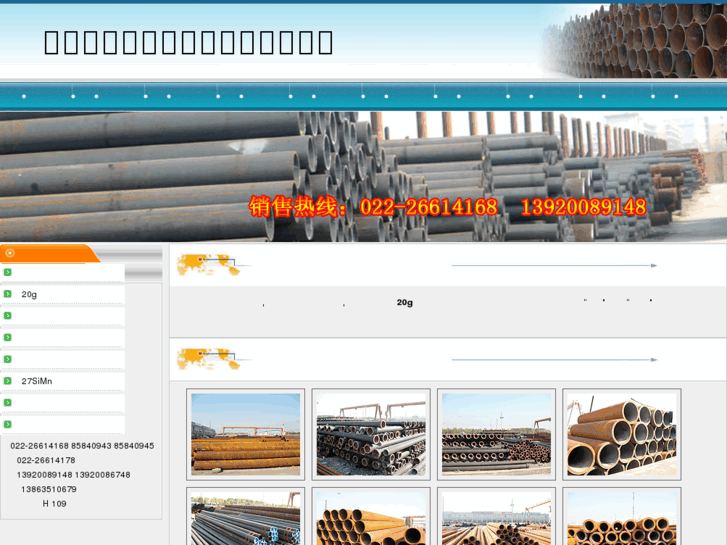
Task: Follow the bold 20g link in content text
Action: [404, 302]
